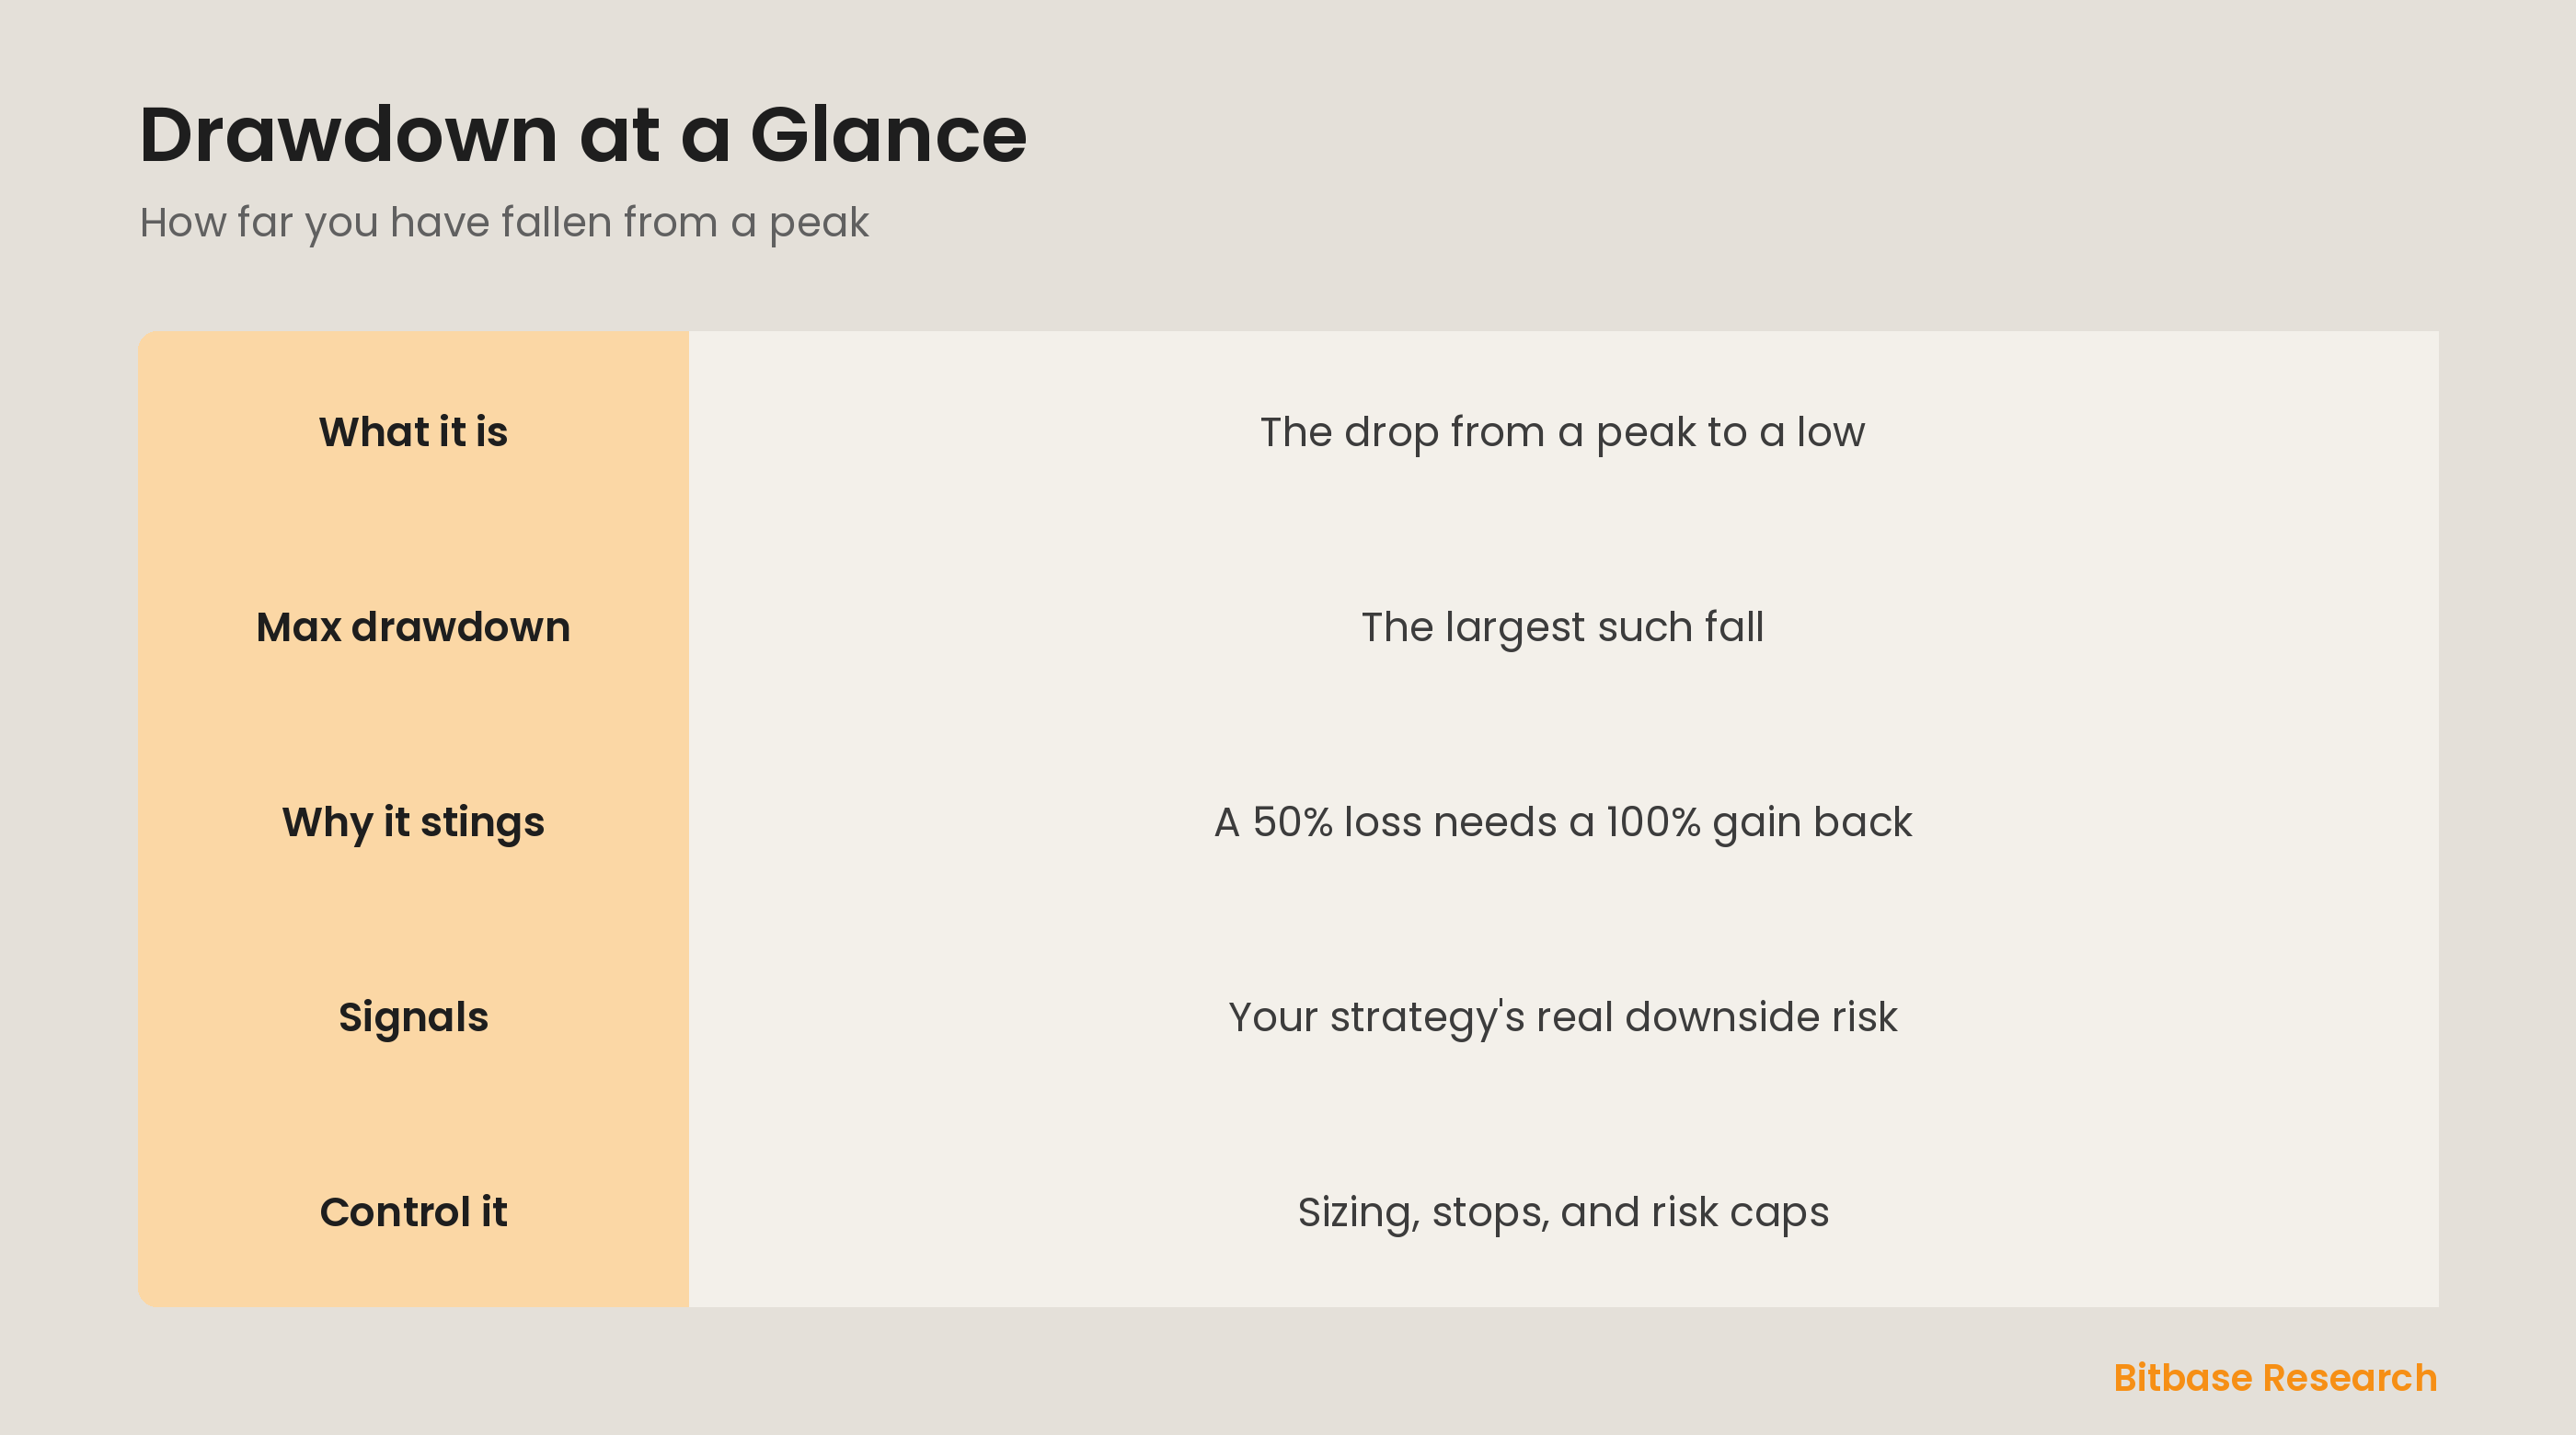Image resolution: width=2576 pixels, height=1435 pixels.
Task: Select the subtitle about falling from a peak
Action: pyautogui.click(x=504, y=223)
